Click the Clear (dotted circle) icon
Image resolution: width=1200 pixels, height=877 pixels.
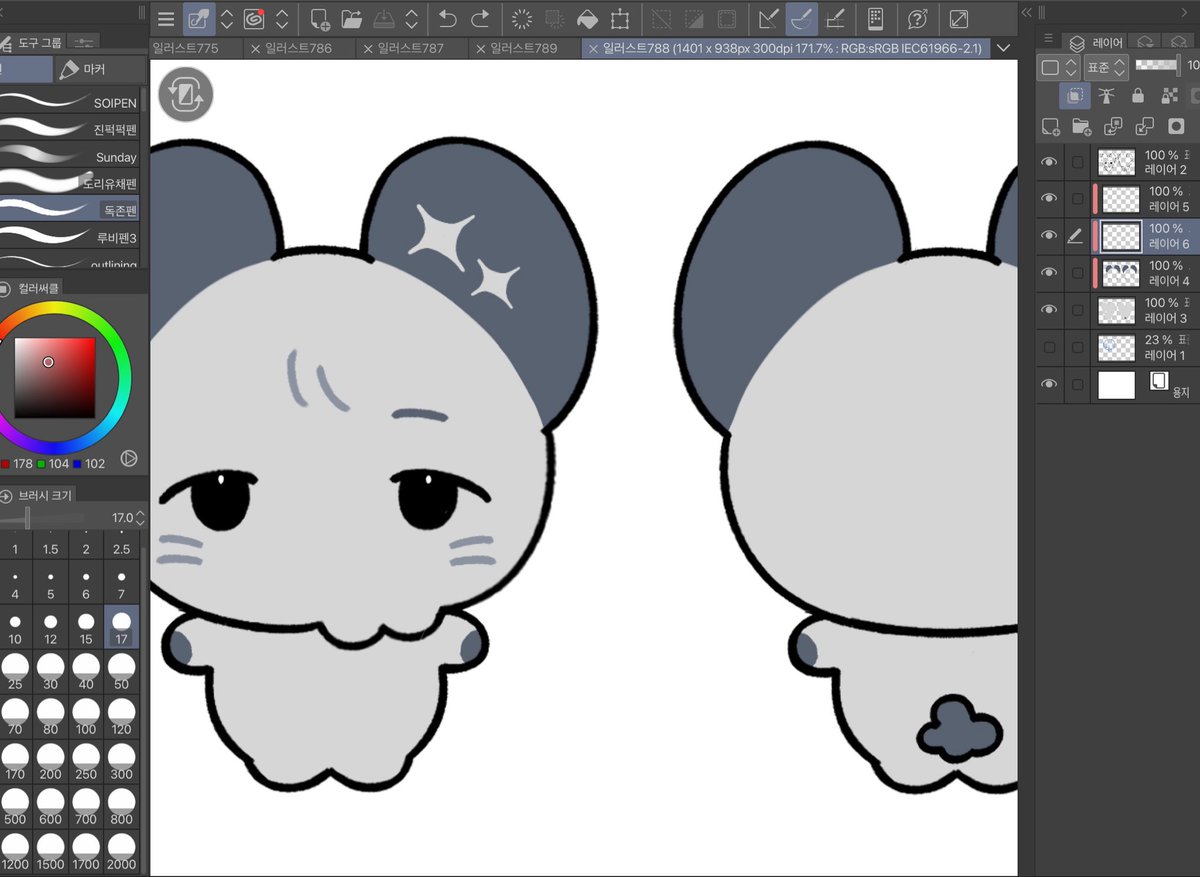tap(522, 19)
